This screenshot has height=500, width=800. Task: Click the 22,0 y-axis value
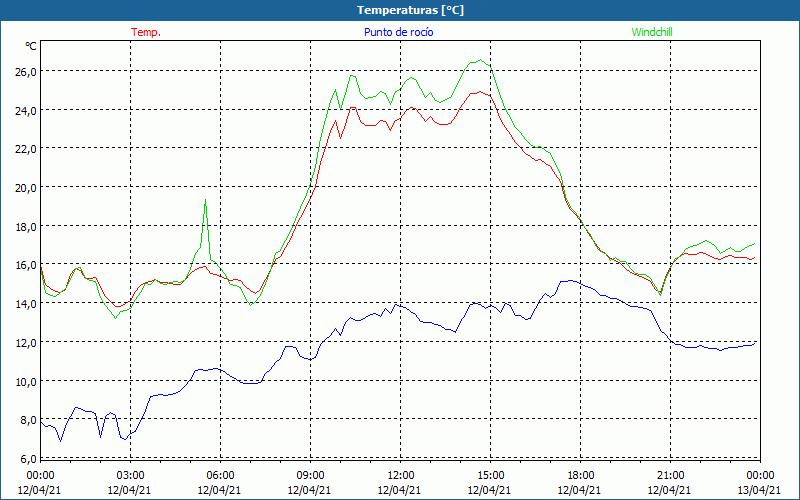click(26, 148)
